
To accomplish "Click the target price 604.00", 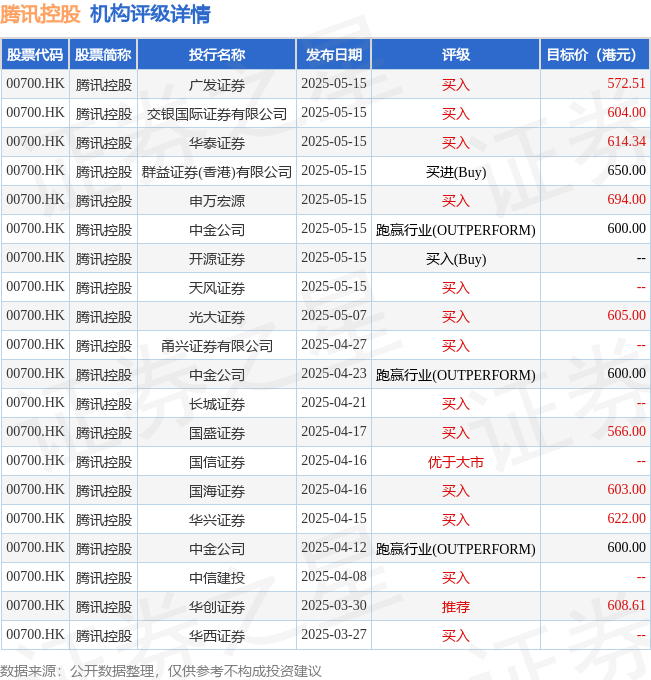I will (626, 112).
